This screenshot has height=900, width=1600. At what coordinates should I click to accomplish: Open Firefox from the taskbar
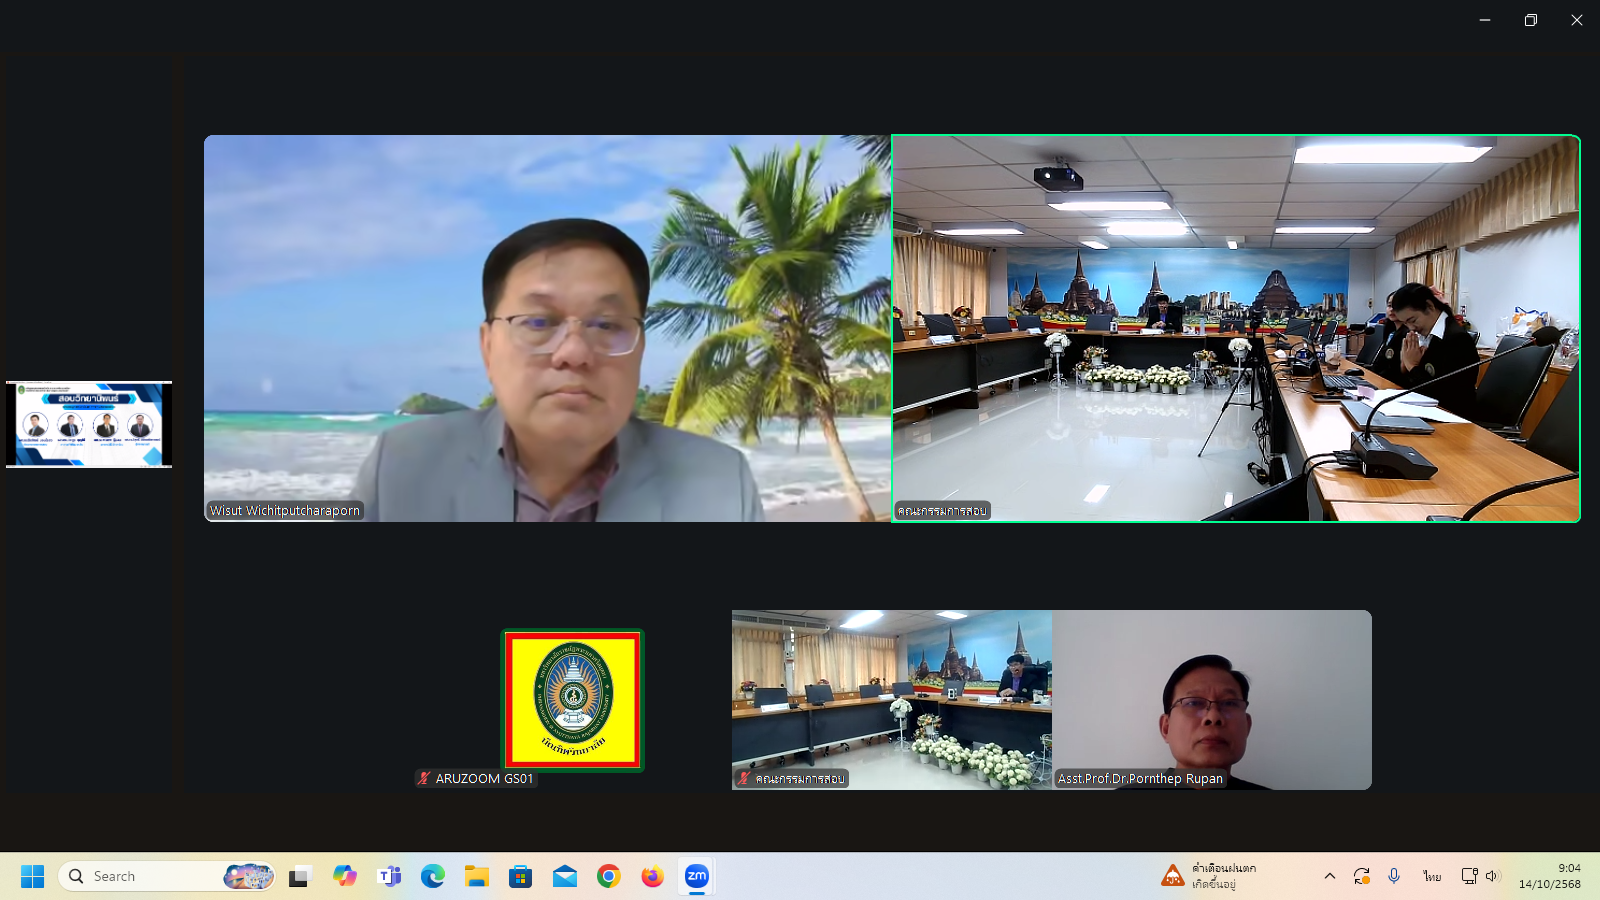(652, 877)
